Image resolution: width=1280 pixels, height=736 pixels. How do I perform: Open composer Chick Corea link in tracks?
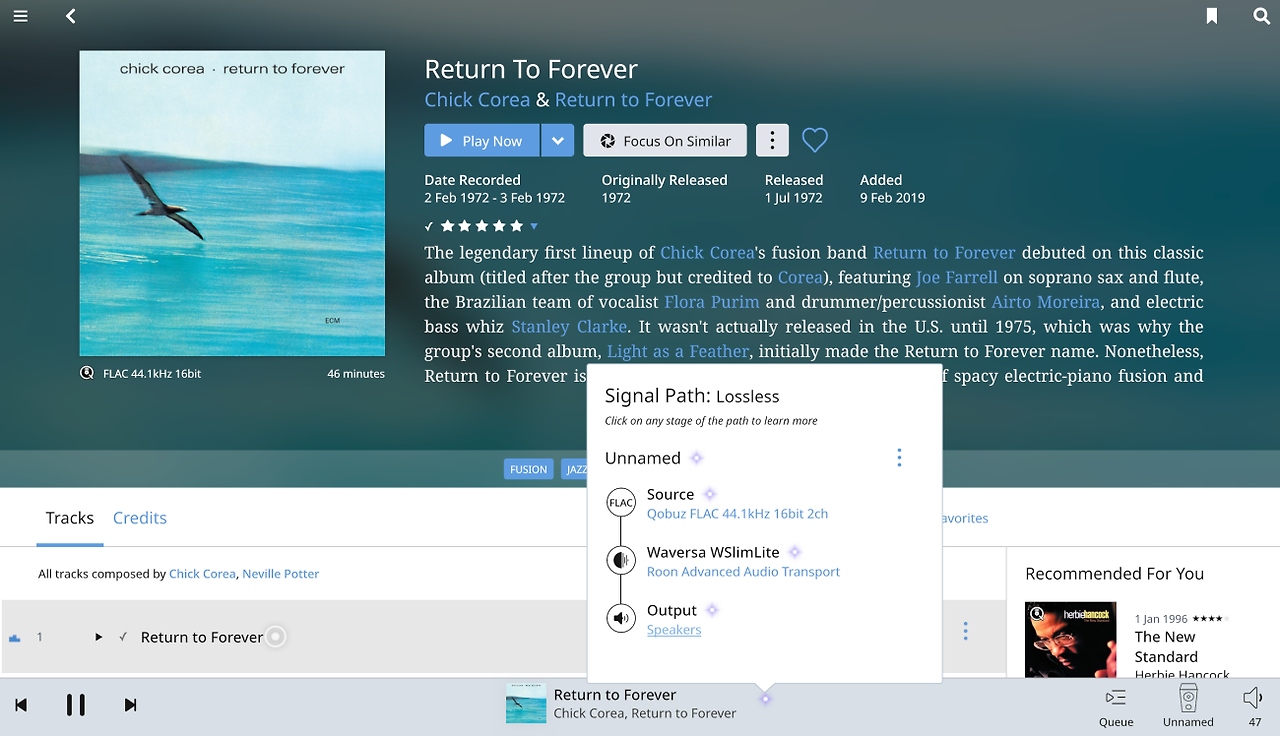click(x=202, y=574)
